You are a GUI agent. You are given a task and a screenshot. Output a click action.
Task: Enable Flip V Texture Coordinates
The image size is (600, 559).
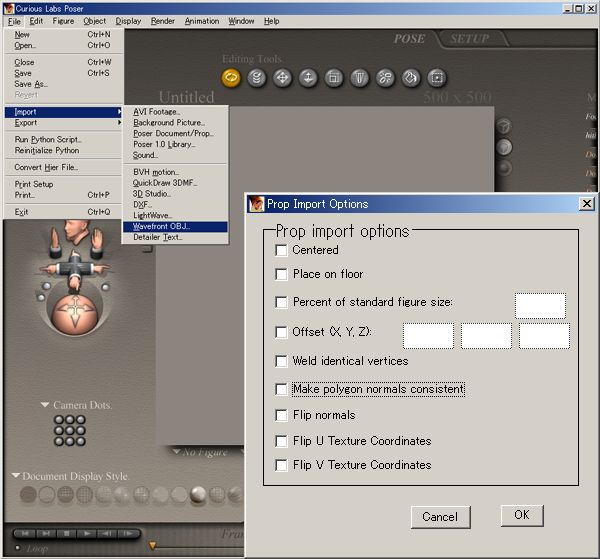[x=281, y=466]
